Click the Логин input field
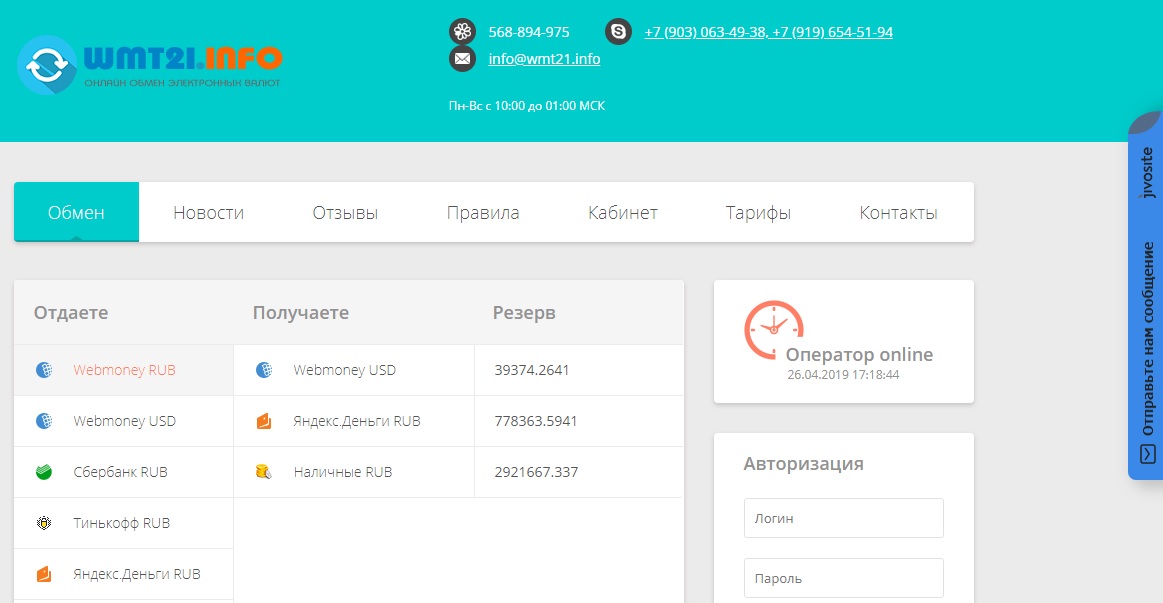1163x603 pixels. point(843,518)
